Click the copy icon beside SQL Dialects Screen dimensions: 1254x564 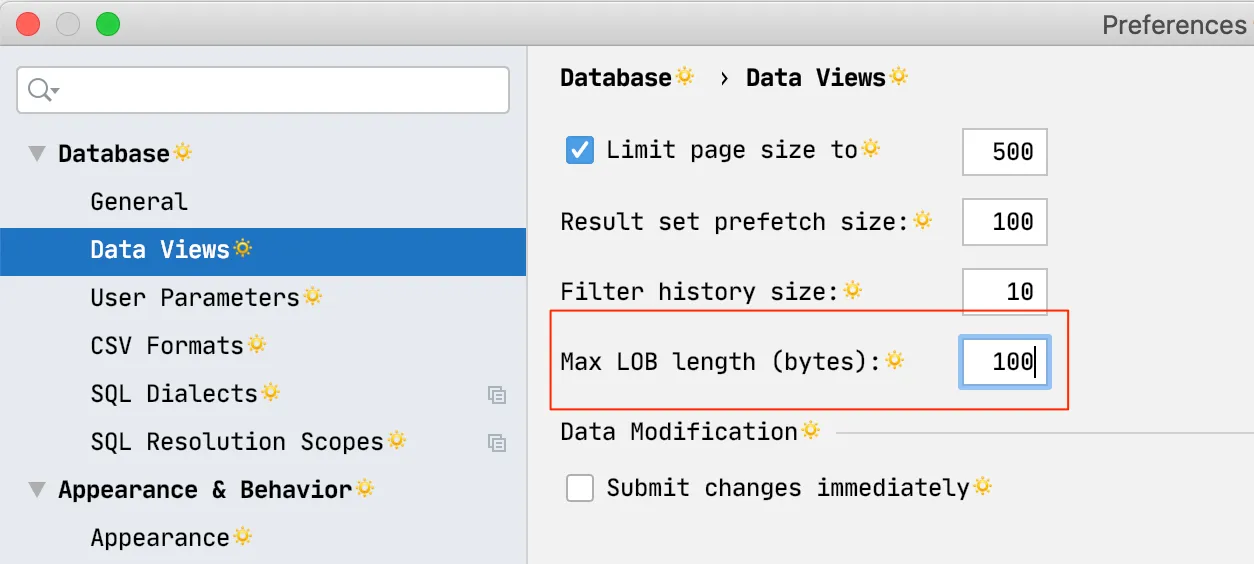496,395
